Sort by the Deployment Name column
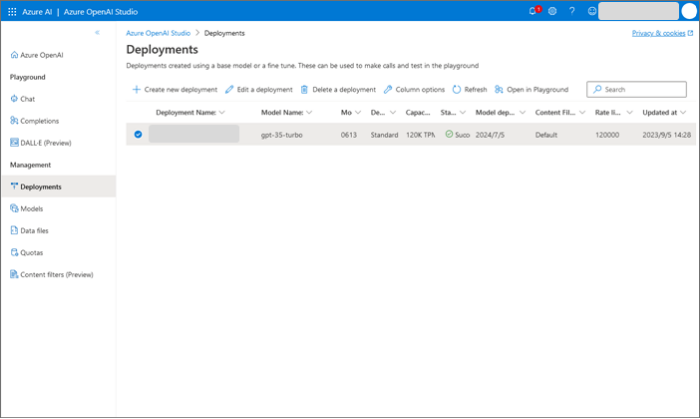Viewport: 700px width, 419px height. point(190,112)
